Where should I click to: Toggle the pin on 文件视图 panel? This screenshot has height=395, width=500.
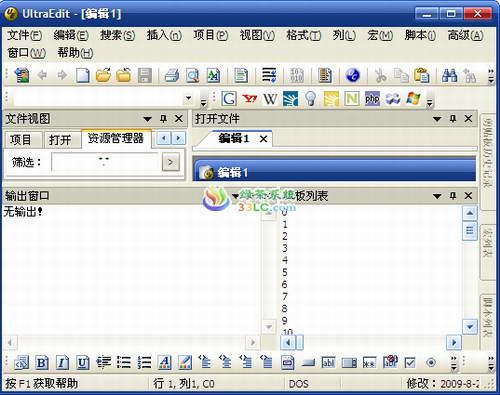[x=163, y=119]
